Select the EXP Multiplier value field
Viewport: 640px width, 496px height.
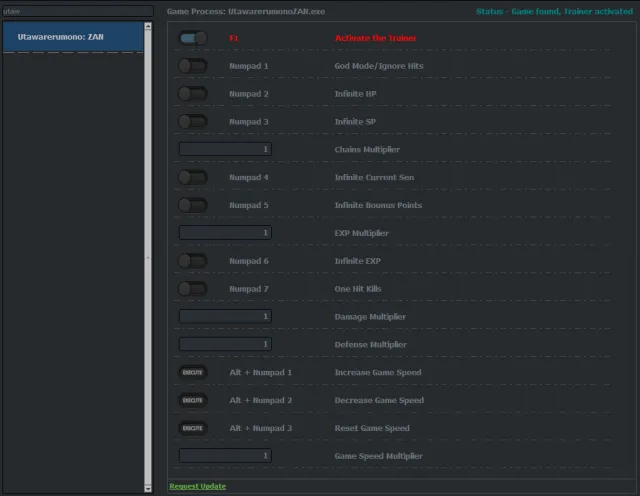click(225, 233)
